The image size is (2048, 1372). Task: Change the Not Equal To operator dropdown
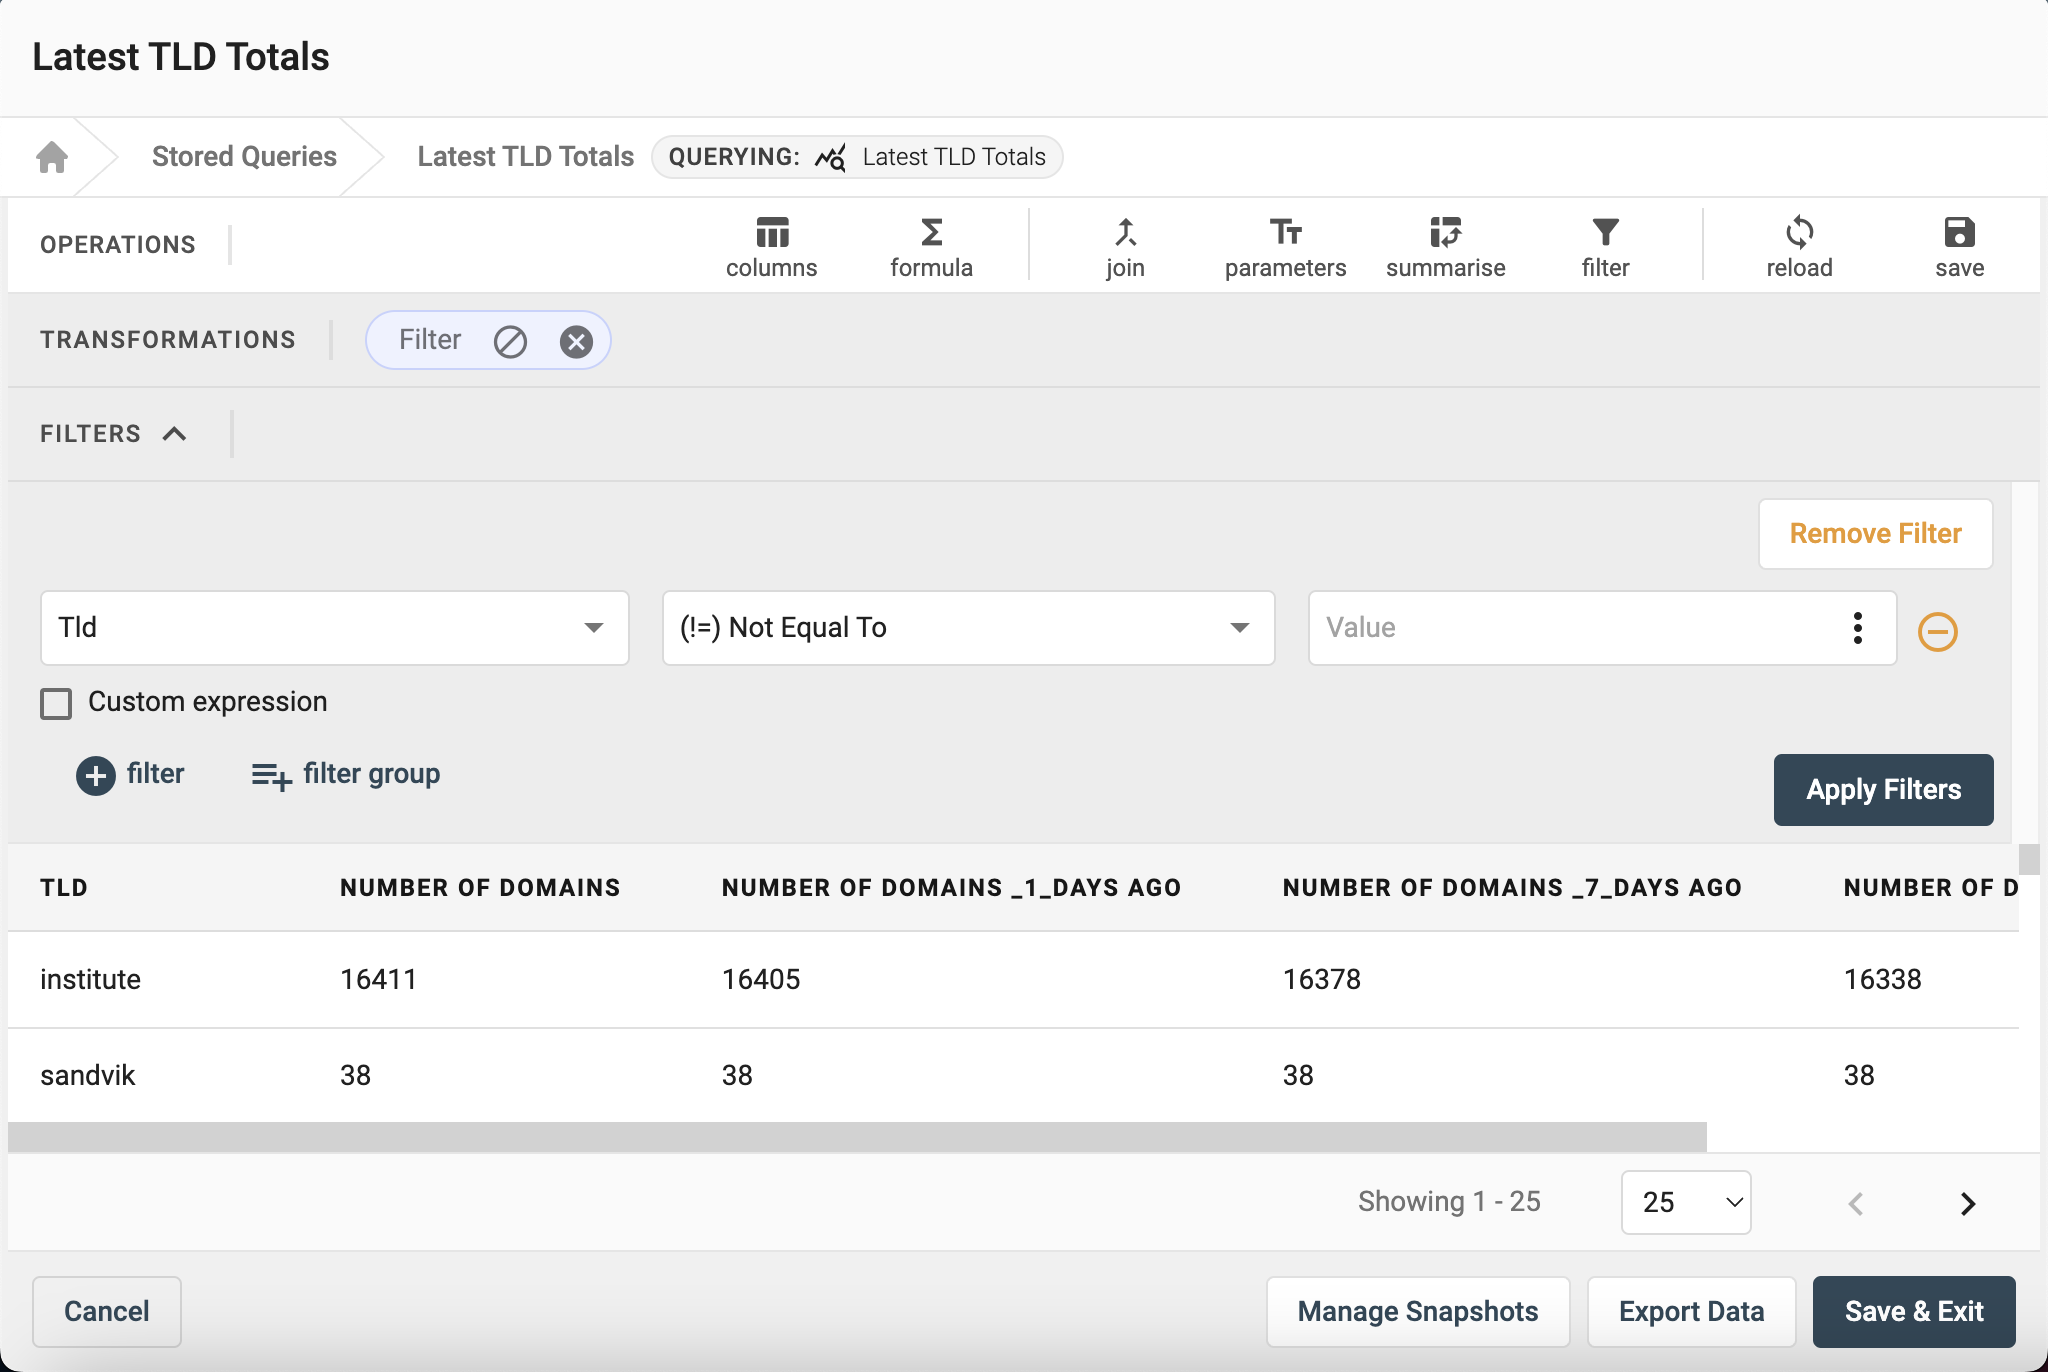click(968, 628)
